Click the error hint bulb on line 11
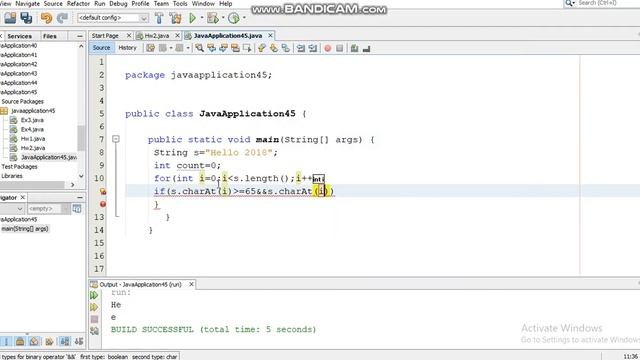This screenshot has width=640, height=360. 102,191
